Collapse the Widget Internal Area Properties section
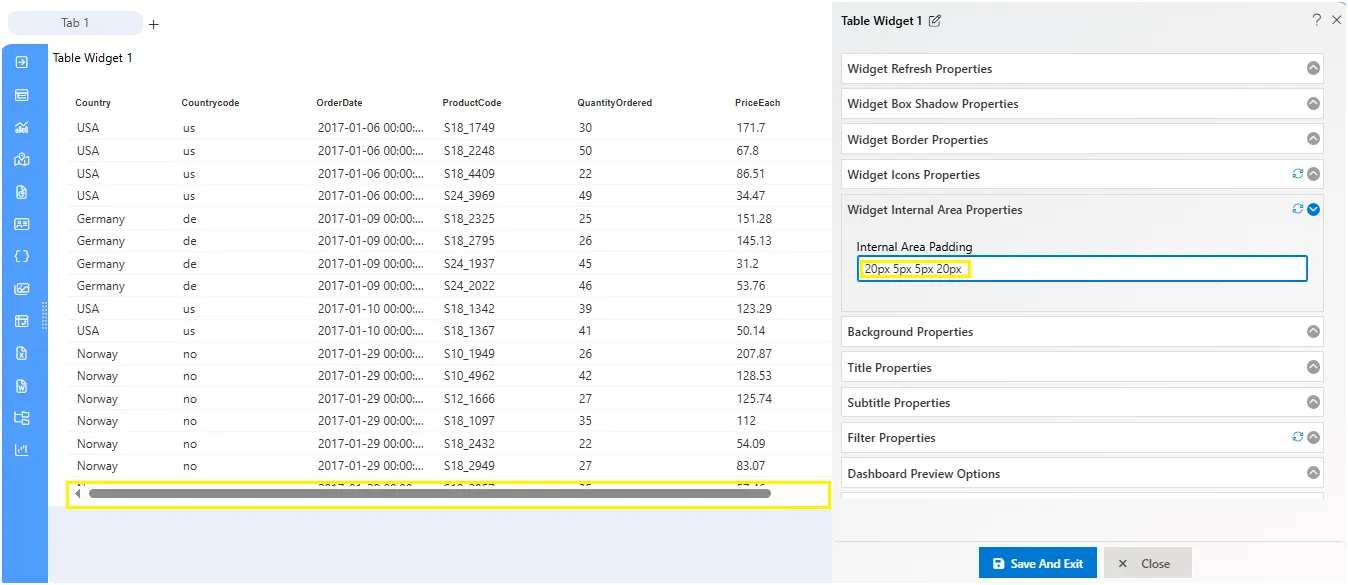The image size is (1348, 585). (1314, 209)
